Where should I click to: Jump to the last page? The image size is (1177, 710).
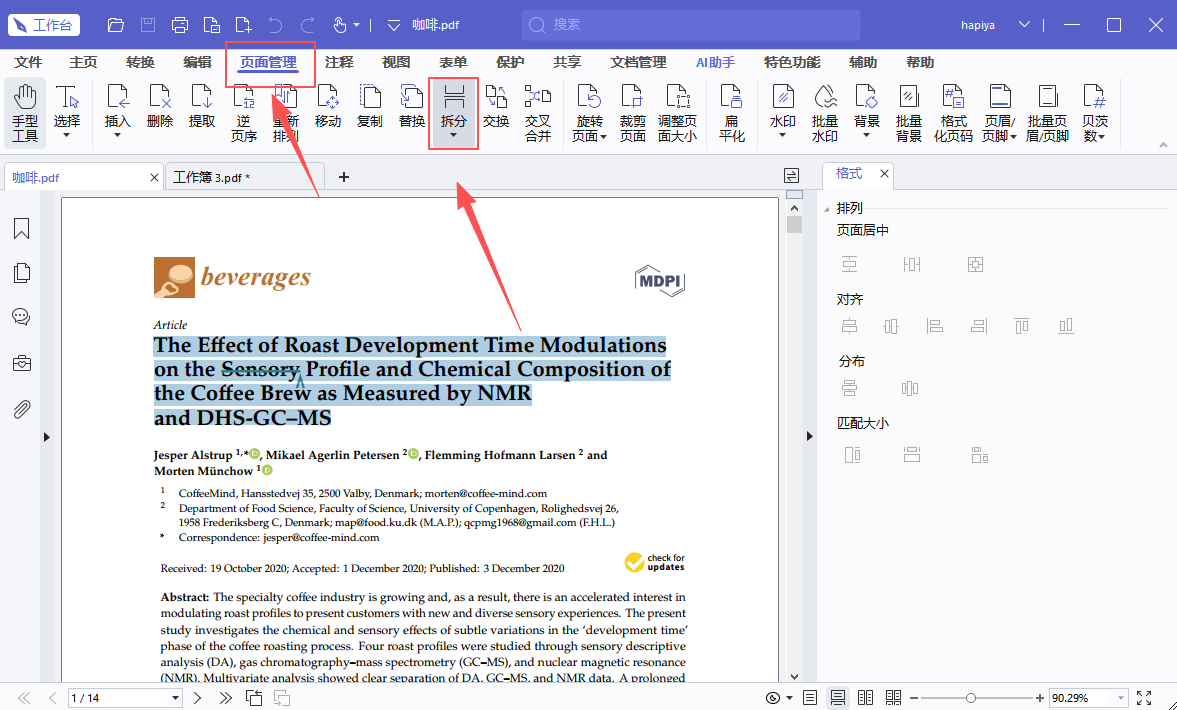coord(225,698)
